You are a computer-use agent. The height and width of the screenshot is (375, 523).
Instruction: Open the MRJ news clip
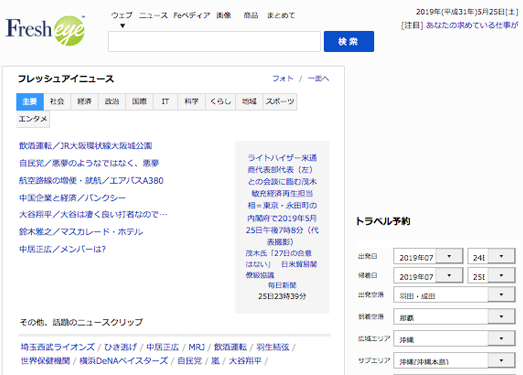196,347
